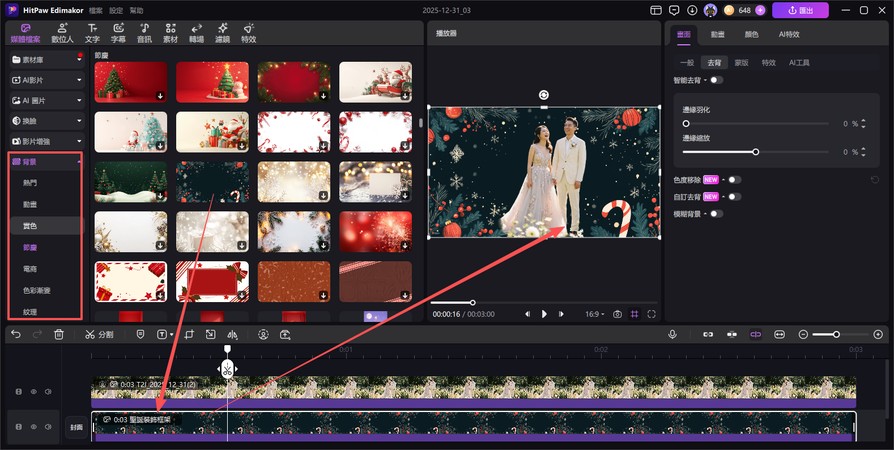Mute the 聖誕裝飾框架 background track
894x450 pixels.
click(48, 427)
